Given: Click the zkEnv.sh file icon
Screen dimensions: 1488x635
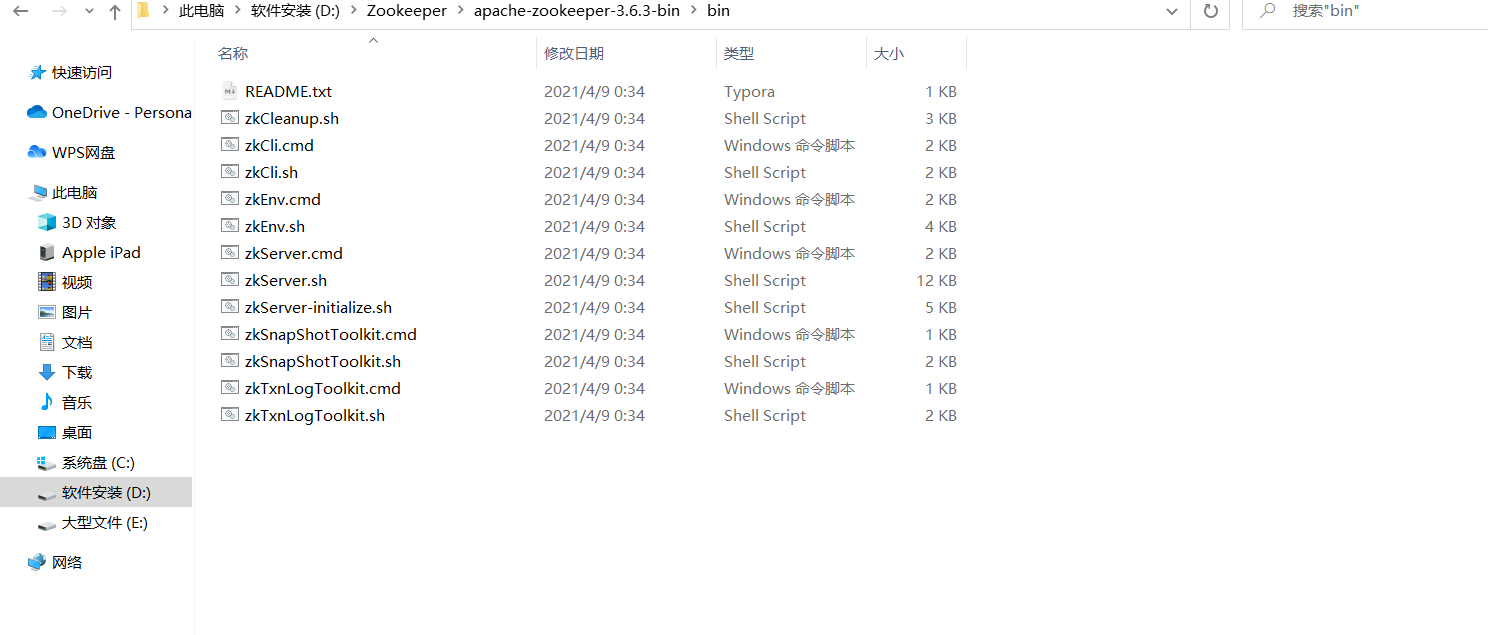Looking at the screenshot, I should (x=230, y=226).
